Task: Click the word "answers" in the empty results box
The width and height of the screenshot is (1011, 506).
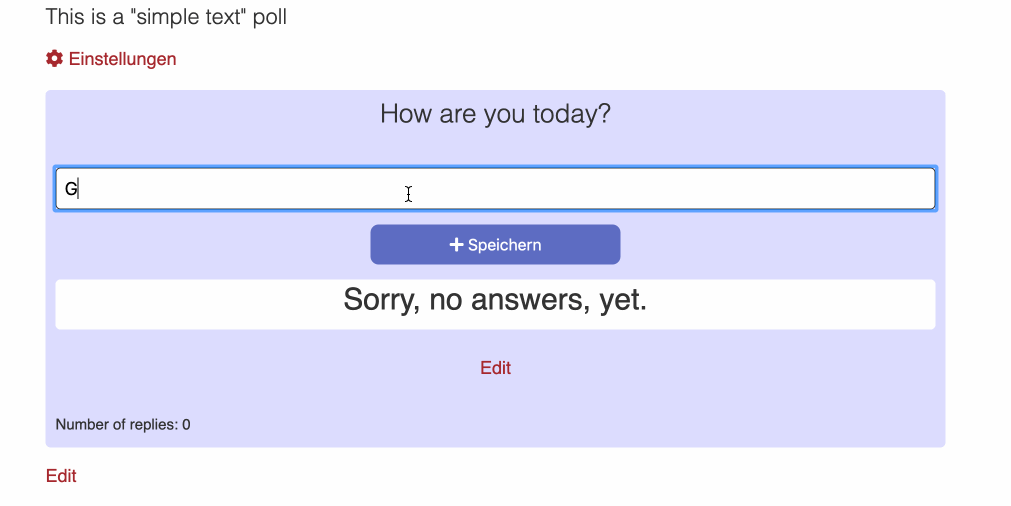Action: [527, 299]
